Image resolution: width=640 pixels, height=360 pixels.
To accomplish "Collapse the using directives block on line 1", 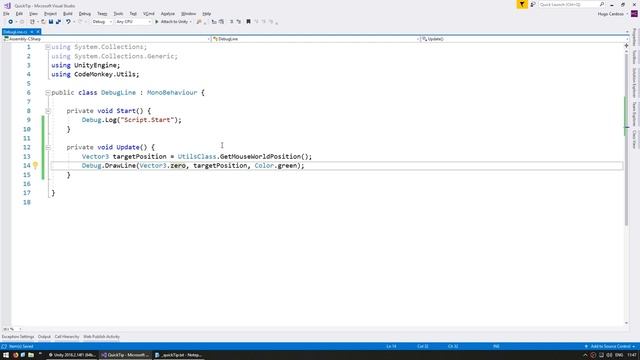I will click(48, 47).
